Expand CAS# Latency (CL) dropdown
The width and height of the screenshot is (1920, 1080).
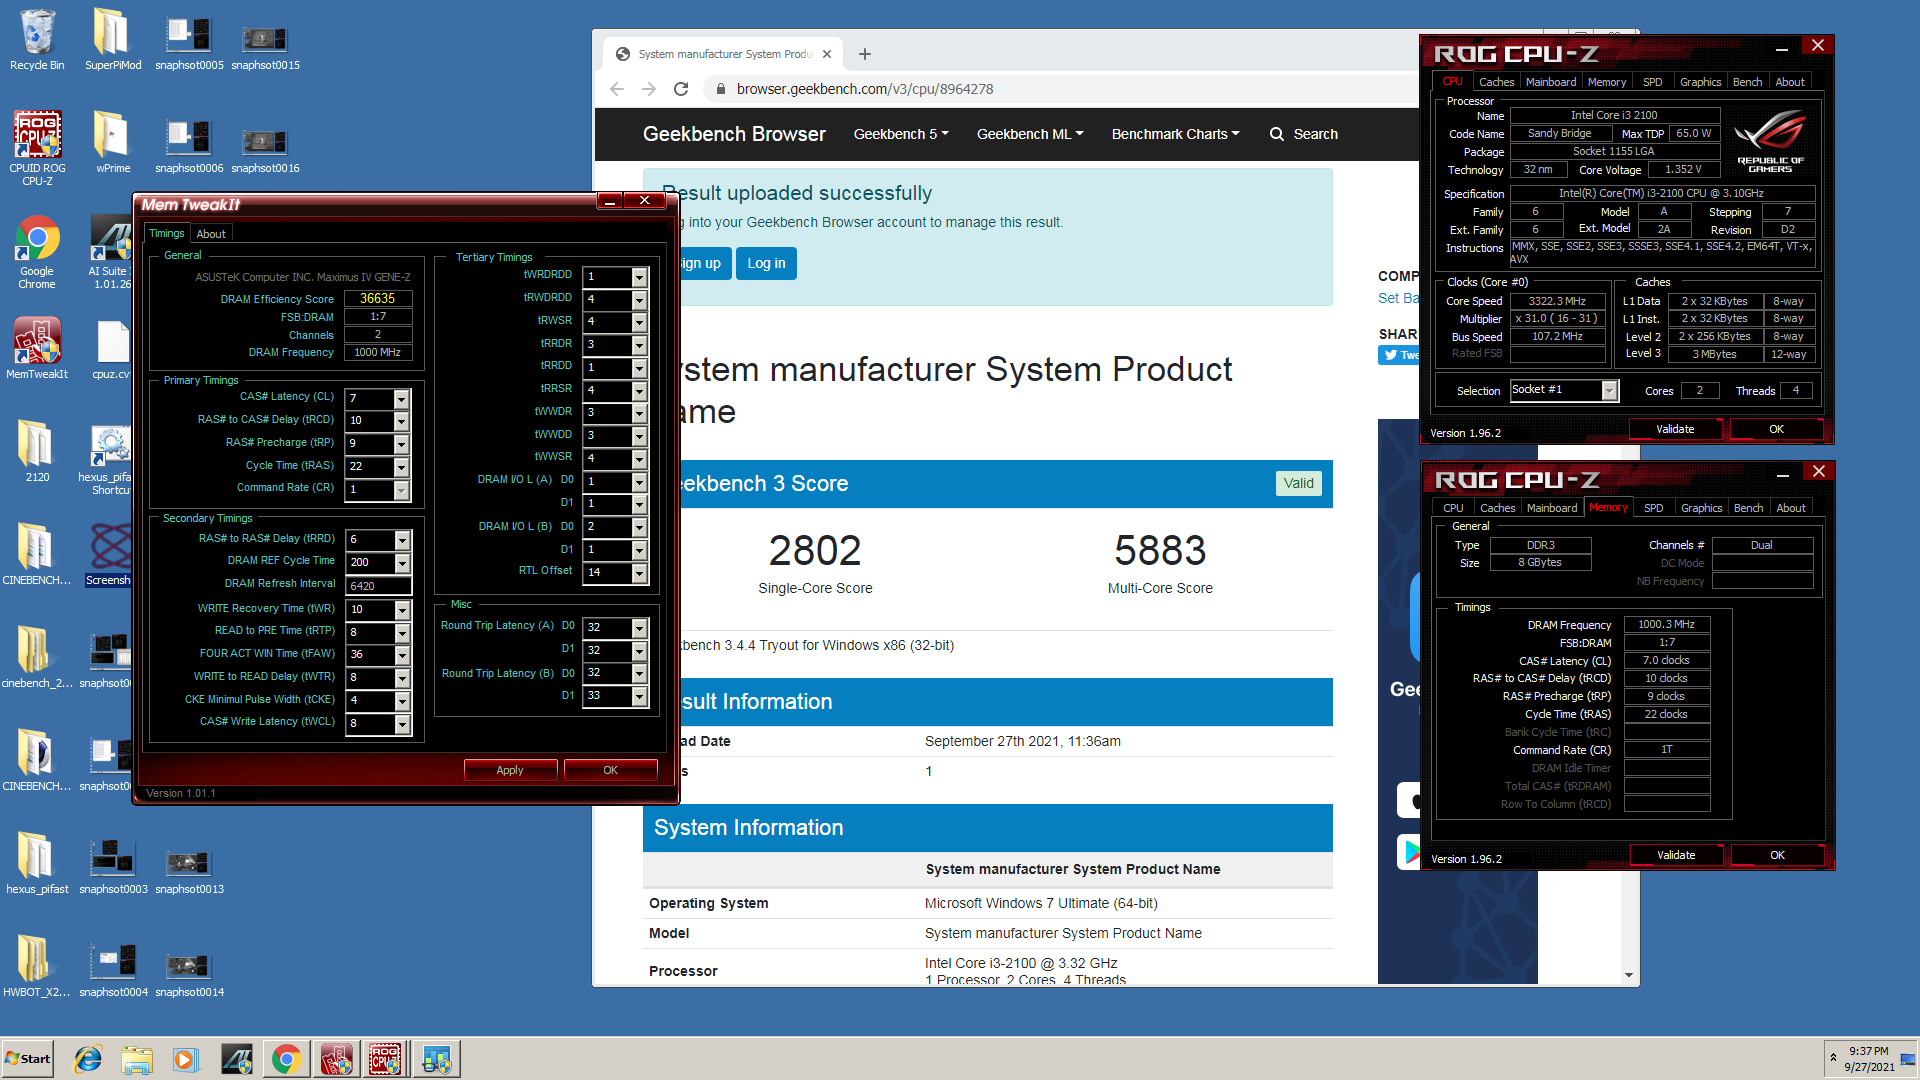click(x=401, y=398)
